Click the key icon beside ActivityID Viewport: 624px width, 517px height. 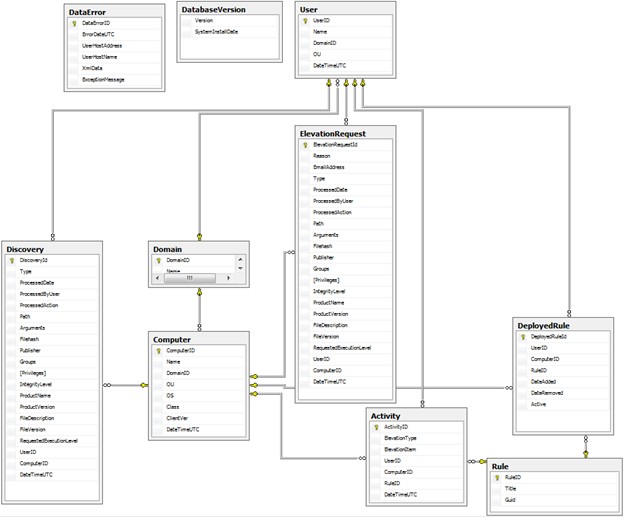pos(376,427)
